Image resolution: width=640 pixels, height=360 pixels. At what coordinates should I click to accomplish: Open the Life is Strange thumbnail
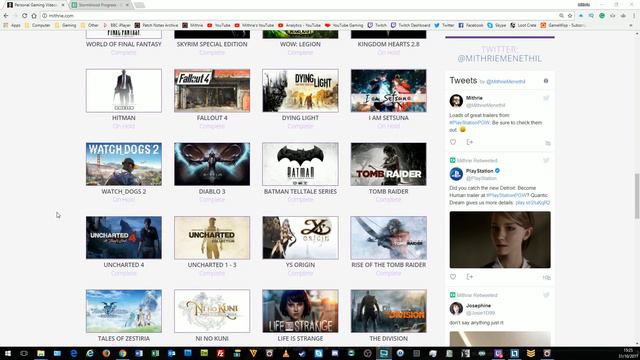tap(300, 311)
